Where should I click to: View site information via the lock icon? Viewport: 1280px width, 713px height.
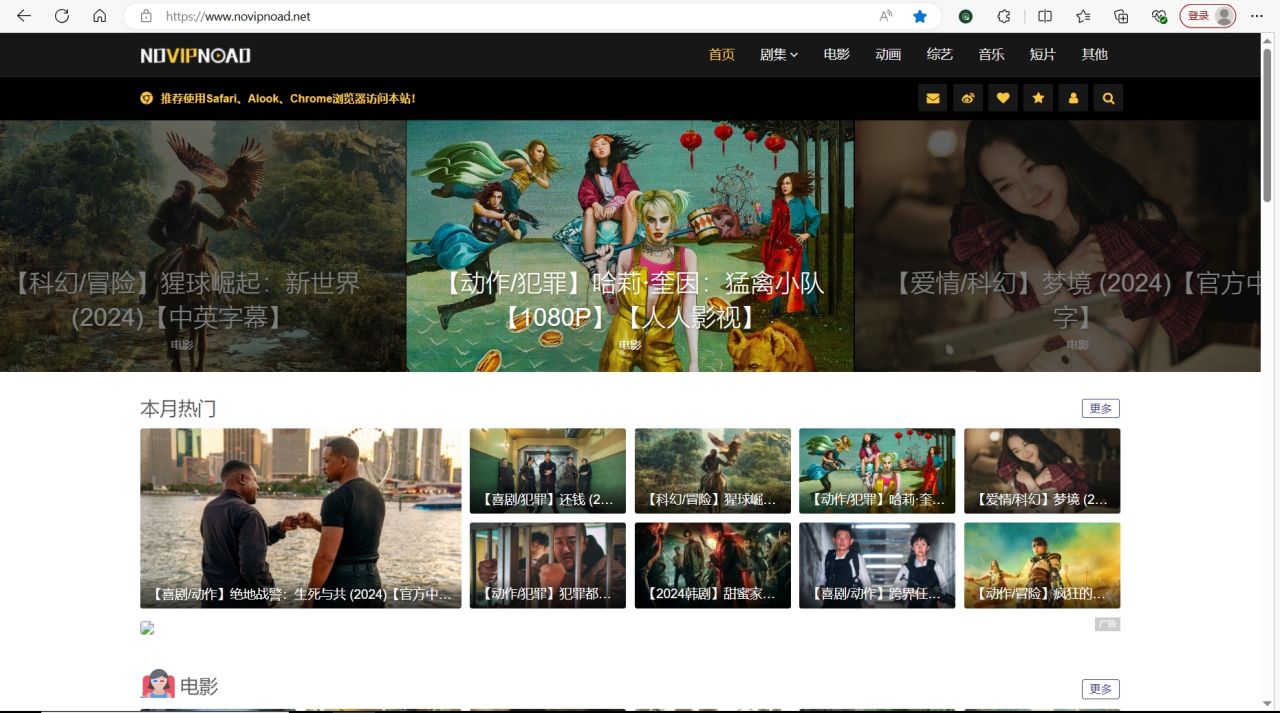pyautogui.click(x=146, y=16)
